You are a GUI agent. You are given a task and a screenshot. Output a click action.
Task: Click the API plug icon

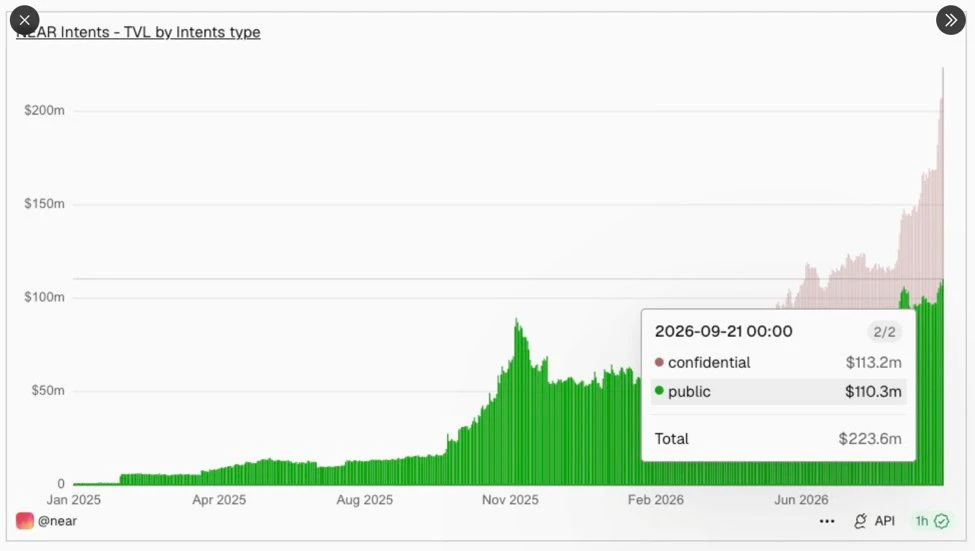pyautogui.click(x=861, y=521)
